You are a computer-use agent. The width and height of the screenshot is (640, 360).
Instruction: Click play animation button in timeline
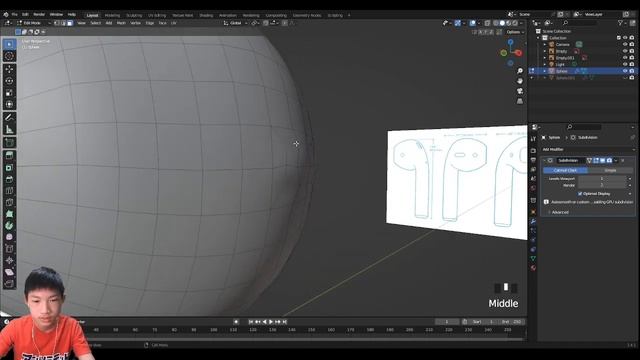271,322
